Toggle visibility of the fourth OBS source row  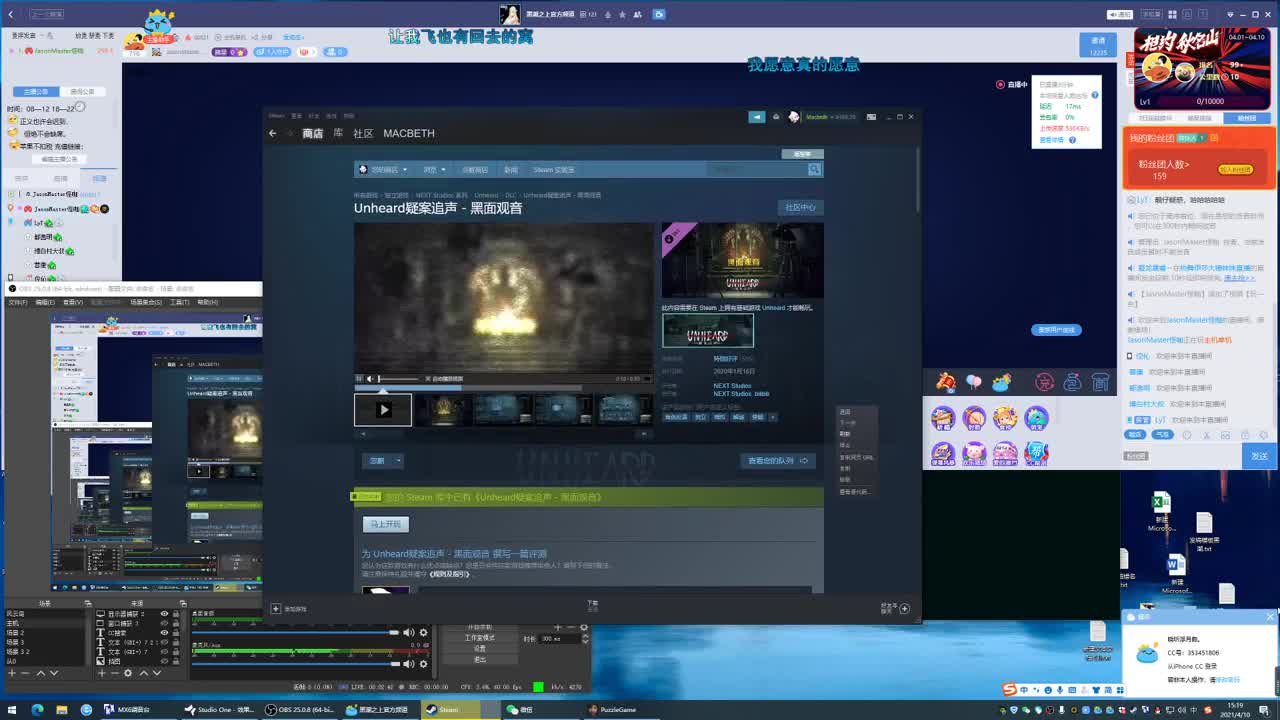pyautogui.click(x=164, y=642)
